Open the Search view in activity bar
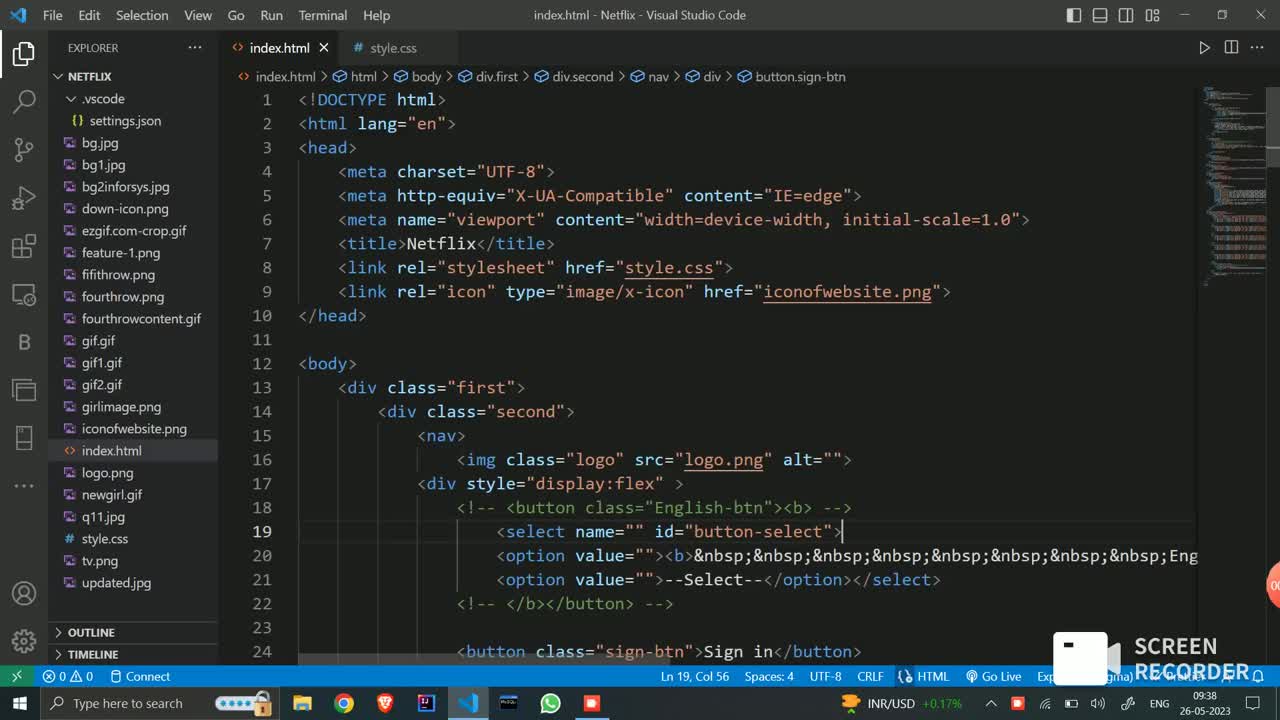Screen dimensions: 1280x720 tap(24, 101)
